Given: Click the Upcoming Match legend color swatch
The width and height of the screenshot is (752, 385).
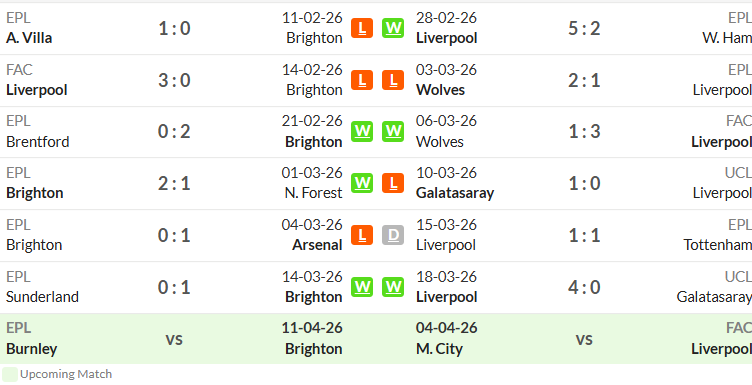Looking at the screenshot, I should [10, 374].
